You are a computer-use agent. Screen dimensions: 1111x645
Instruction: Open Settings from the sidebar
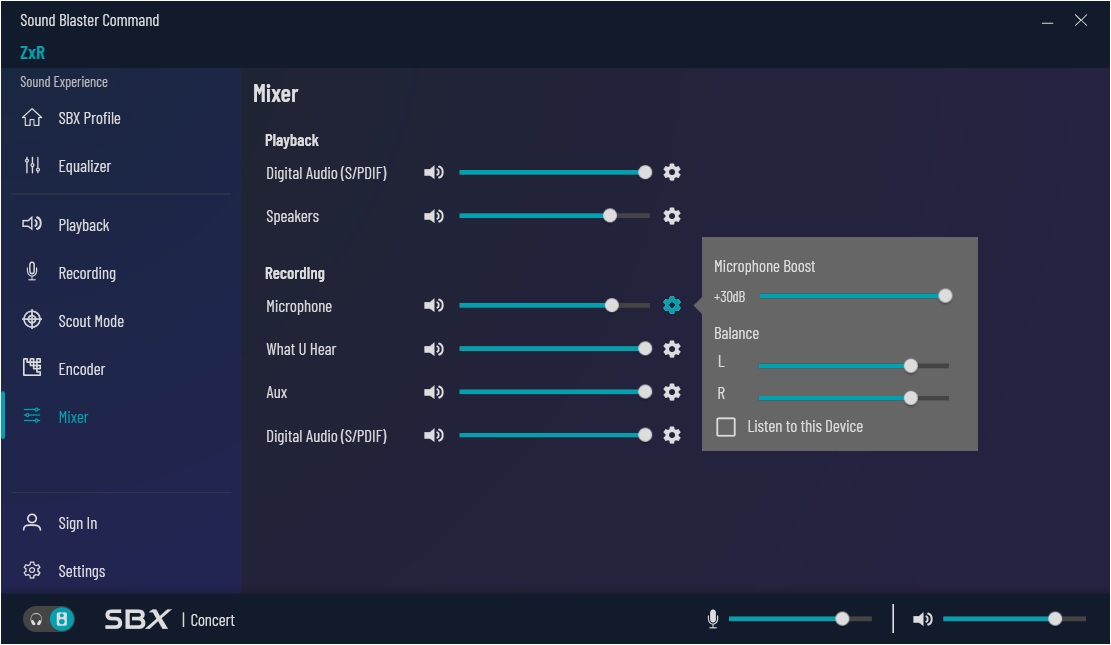[81, 571]
